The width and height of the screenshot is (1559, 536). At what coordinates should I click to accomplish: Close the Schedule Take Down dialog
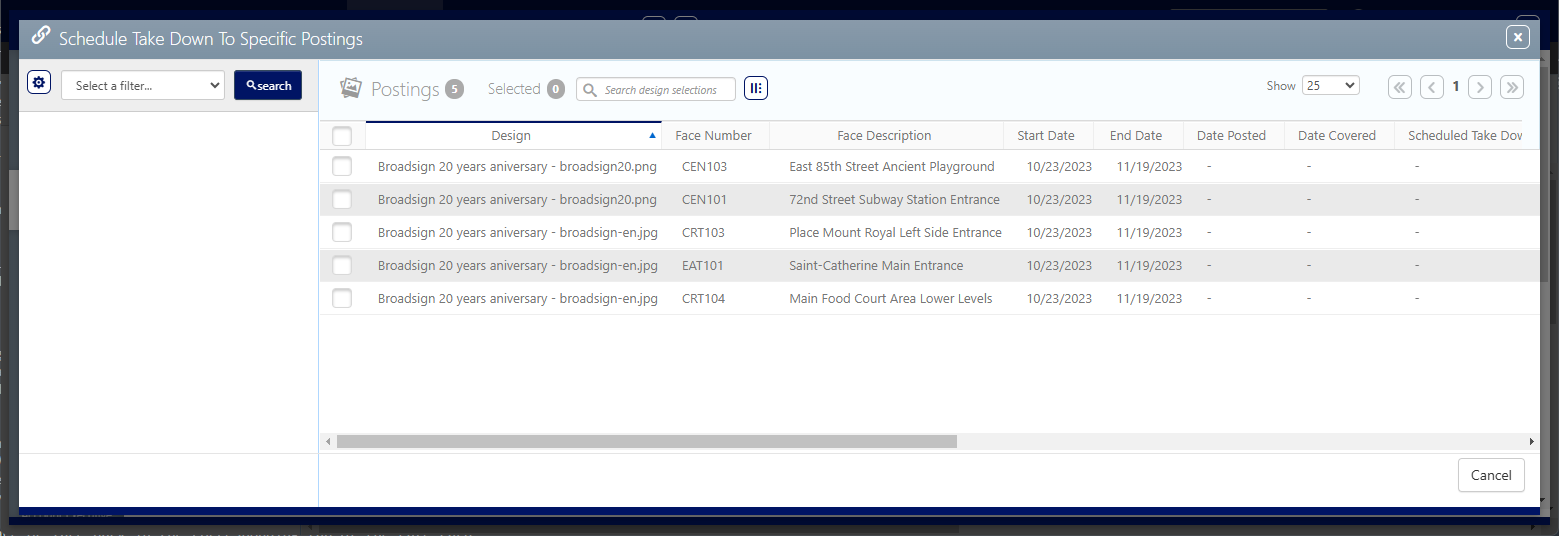point(1517,37)
